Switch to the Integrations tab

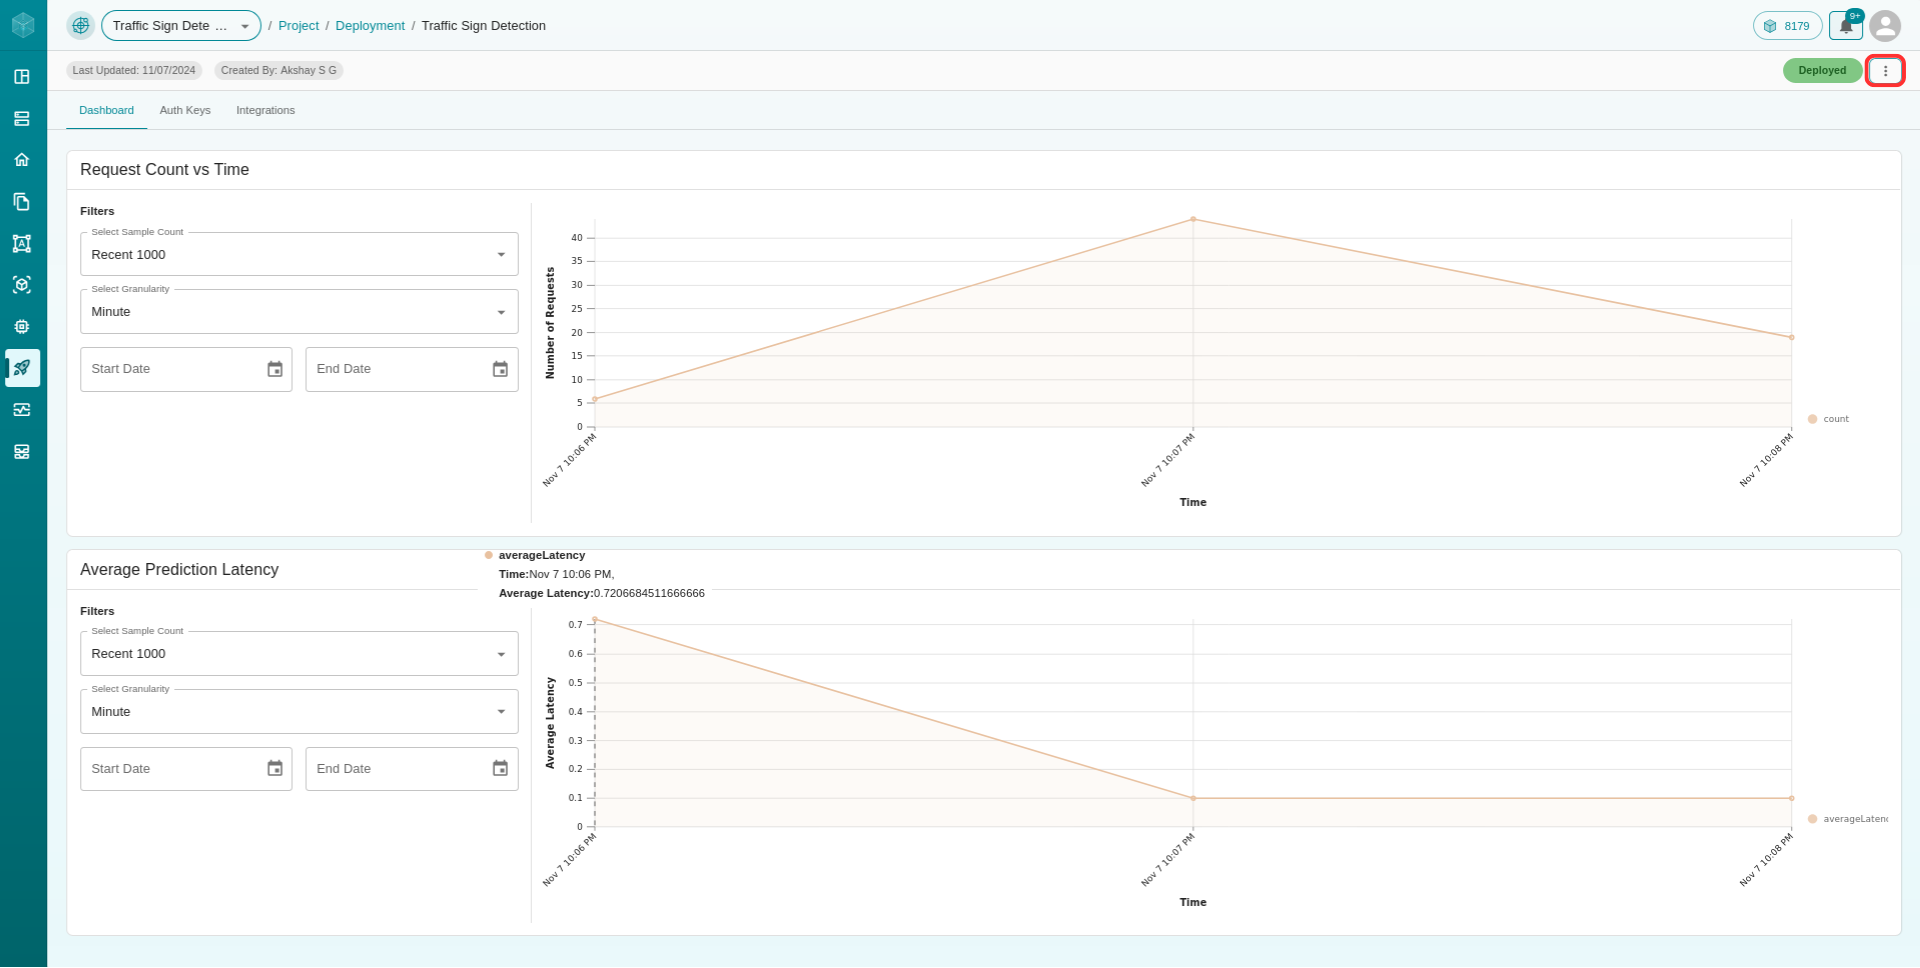coord(265,111)
